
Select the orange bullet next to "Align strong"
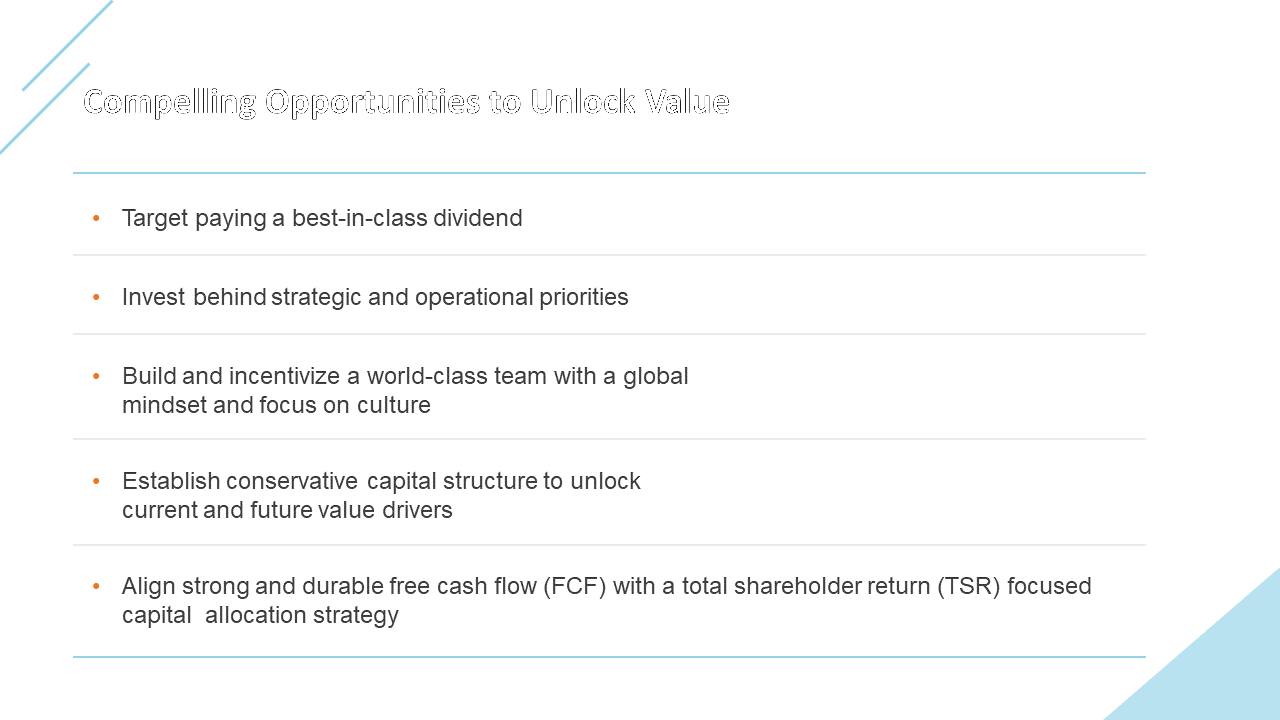96,586
